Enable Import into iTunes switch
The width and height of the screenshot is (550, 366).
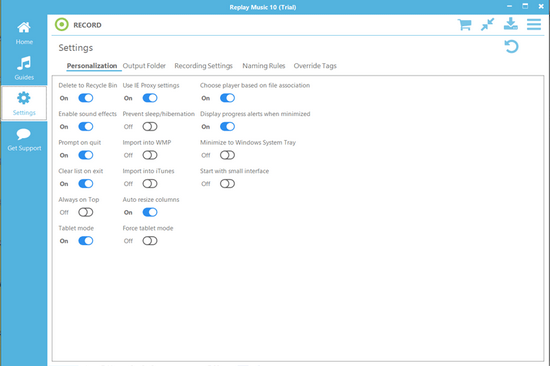point(150,184)
